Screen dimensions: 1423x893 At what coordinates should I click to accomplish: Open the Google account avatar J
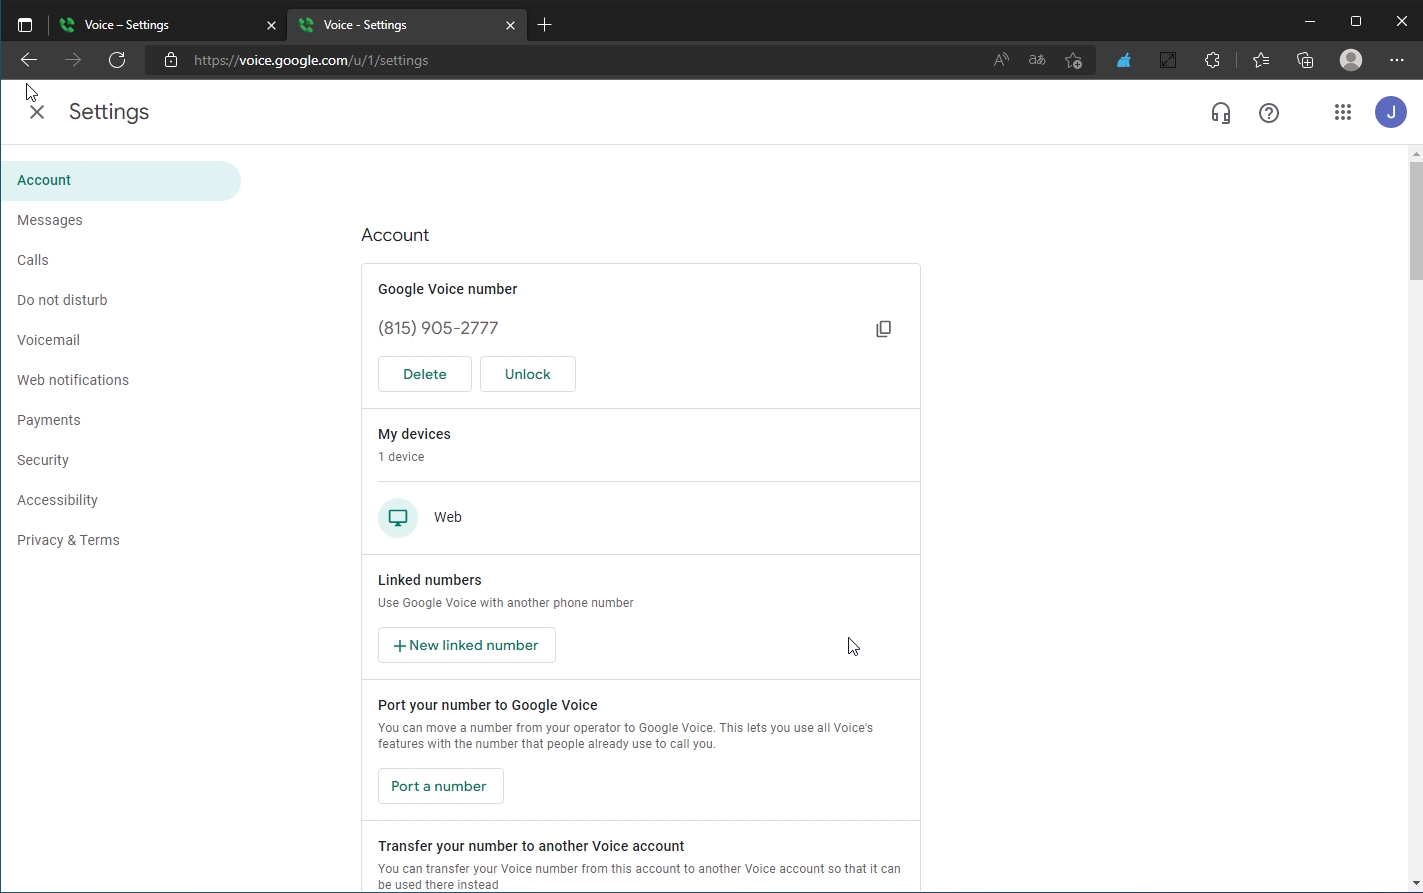[1390, 112]
